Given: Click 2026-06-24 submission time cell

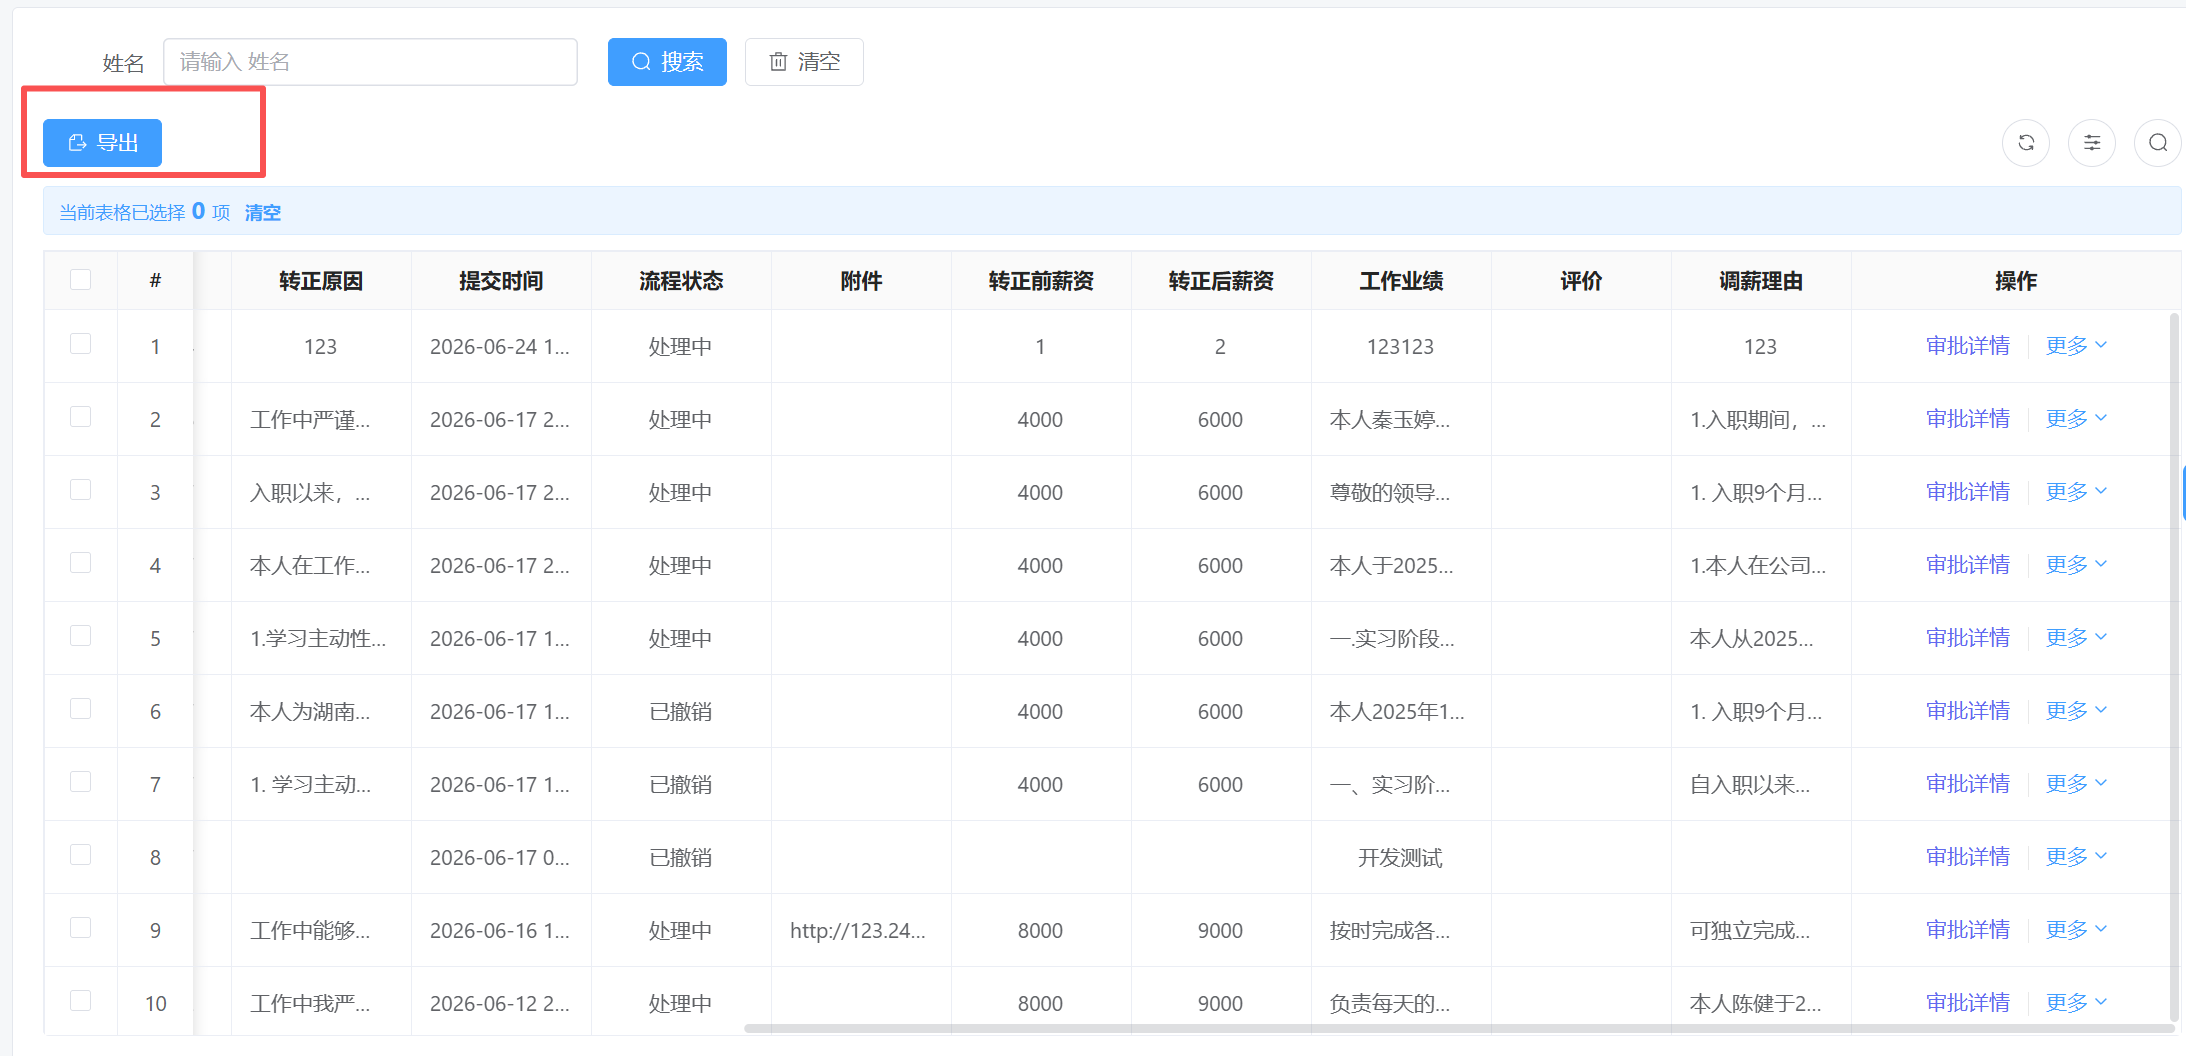Looking at the screenshot, I should [500, 347].
